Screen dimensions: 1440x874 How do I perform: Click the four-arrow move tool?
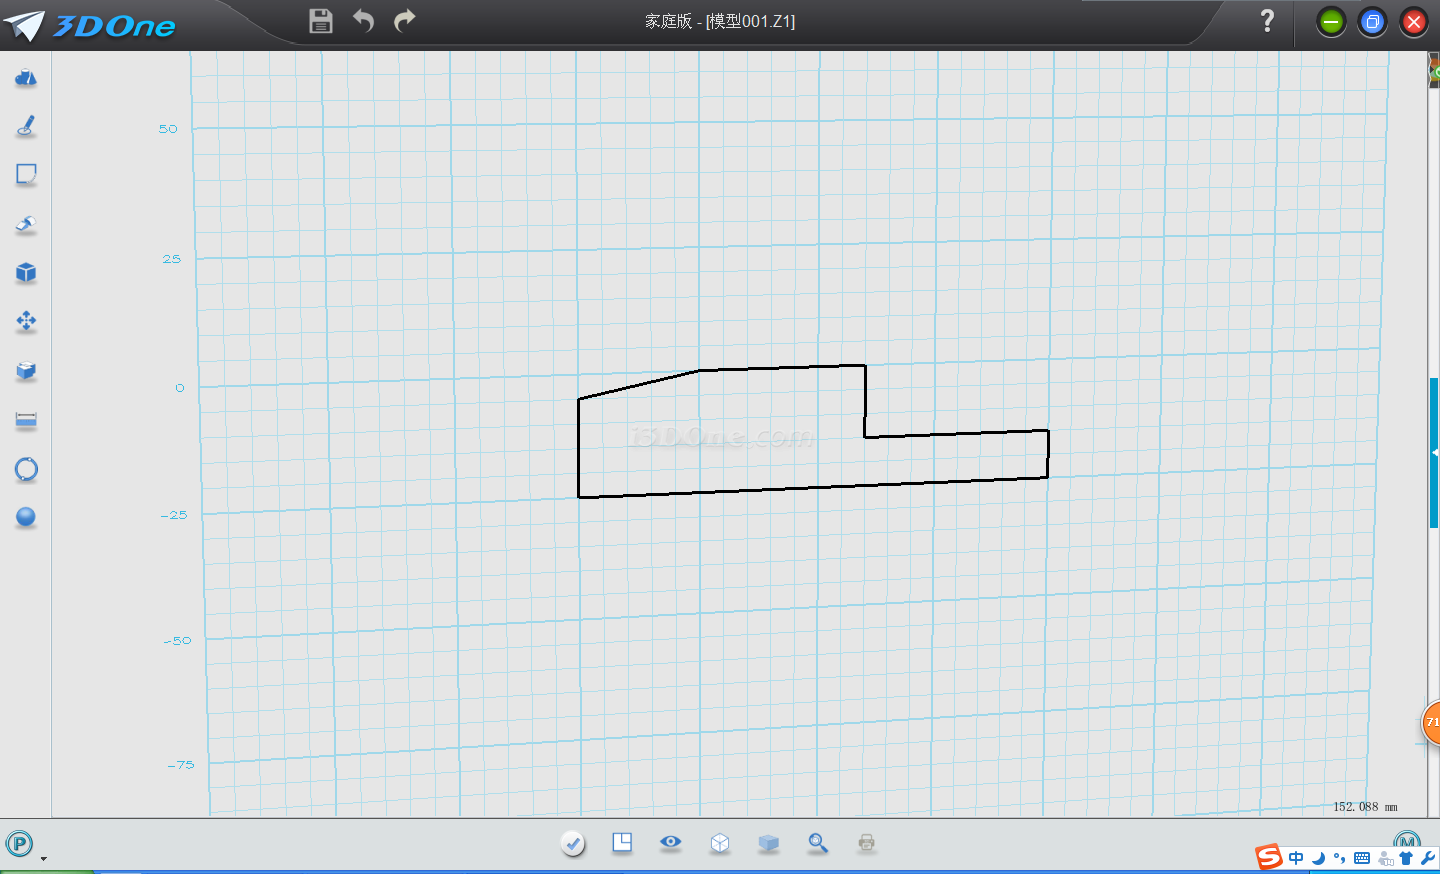point(26,321)
